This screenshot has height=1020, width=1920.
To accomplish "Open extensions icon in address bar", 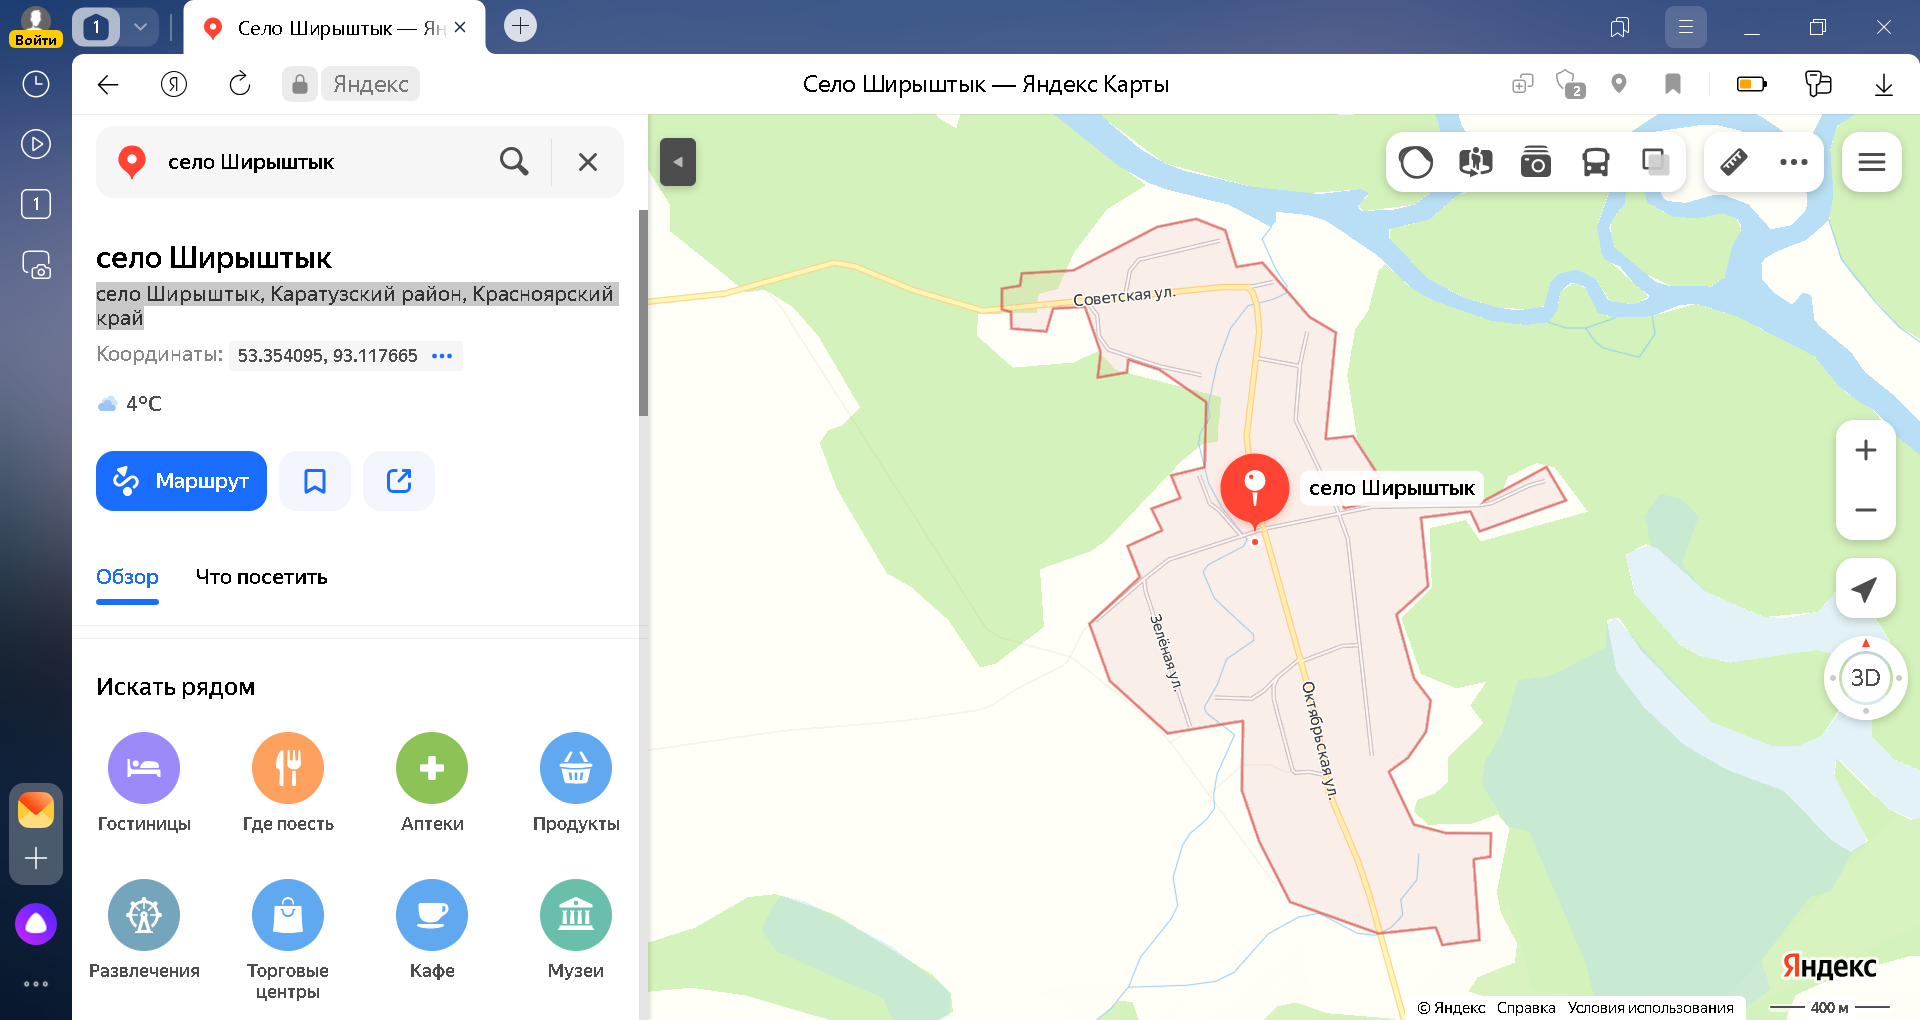I will coord(1522,85).
